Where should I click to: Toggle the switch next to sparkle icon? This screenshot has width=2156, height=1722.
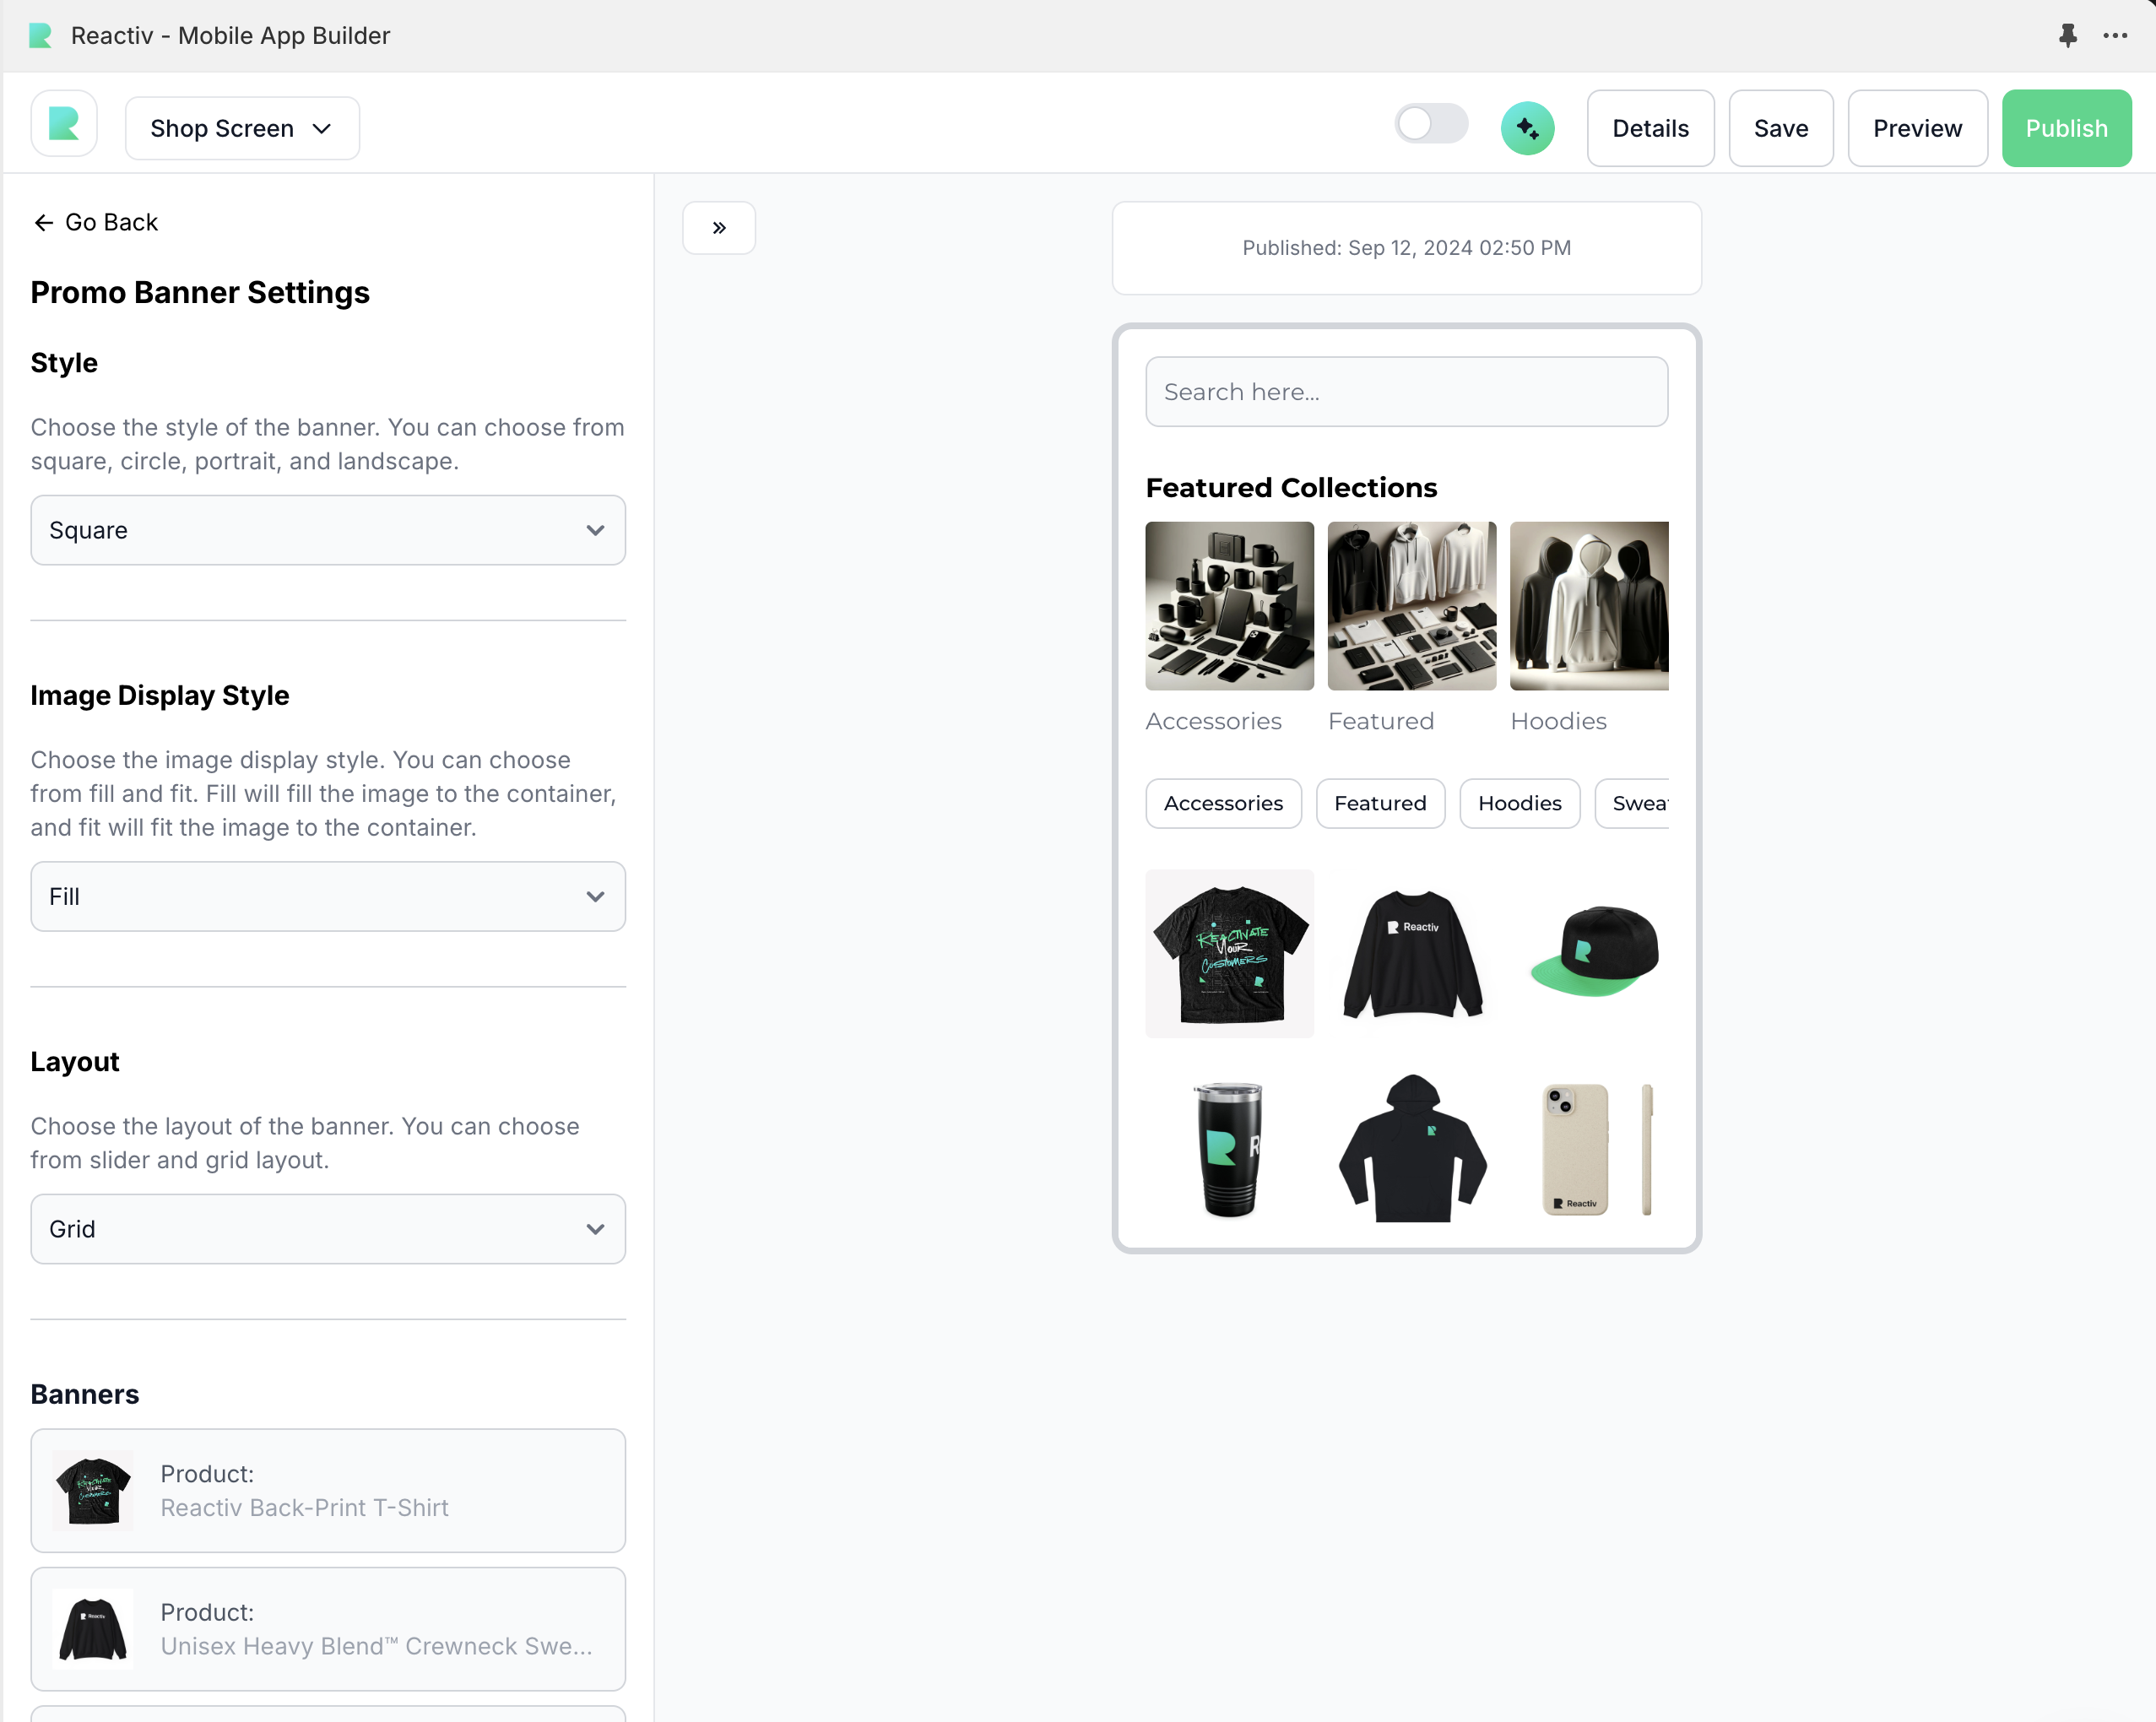[1431, 125]
